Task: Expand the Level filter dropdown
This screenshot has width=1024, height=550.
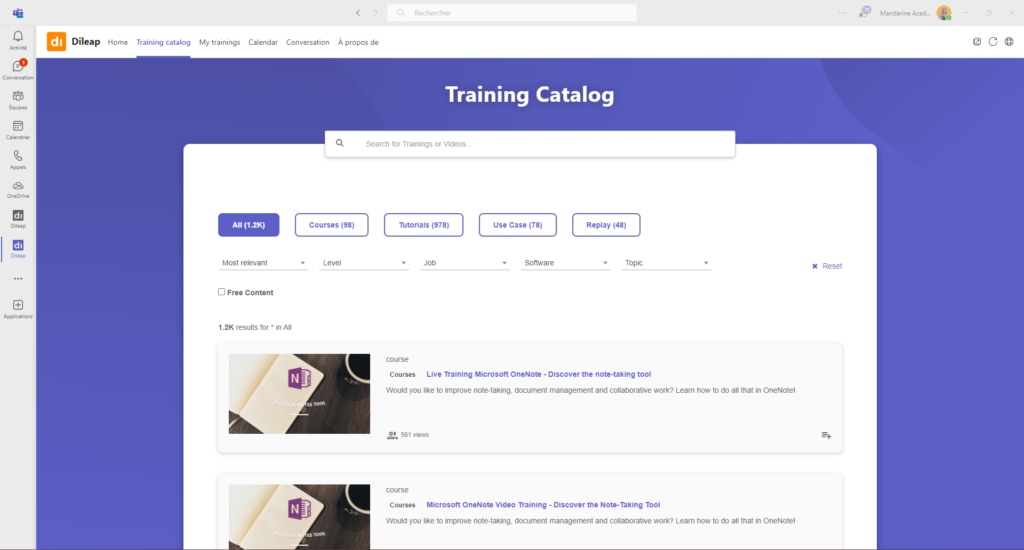Action: (364, 263)
